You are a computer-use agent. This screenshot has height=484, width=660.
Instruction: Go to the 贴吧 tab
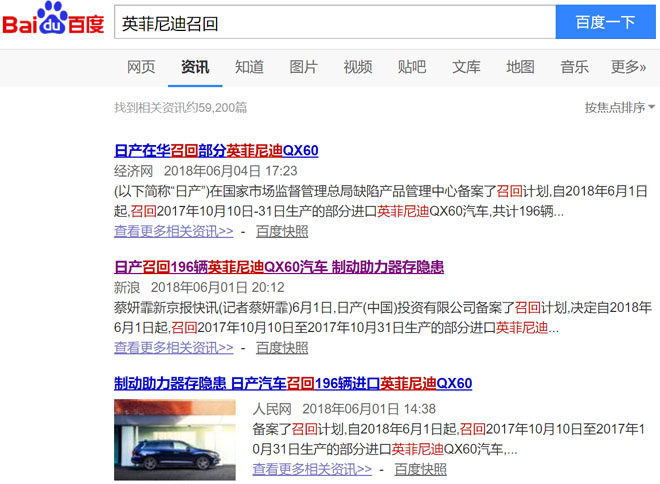point(412,67)
